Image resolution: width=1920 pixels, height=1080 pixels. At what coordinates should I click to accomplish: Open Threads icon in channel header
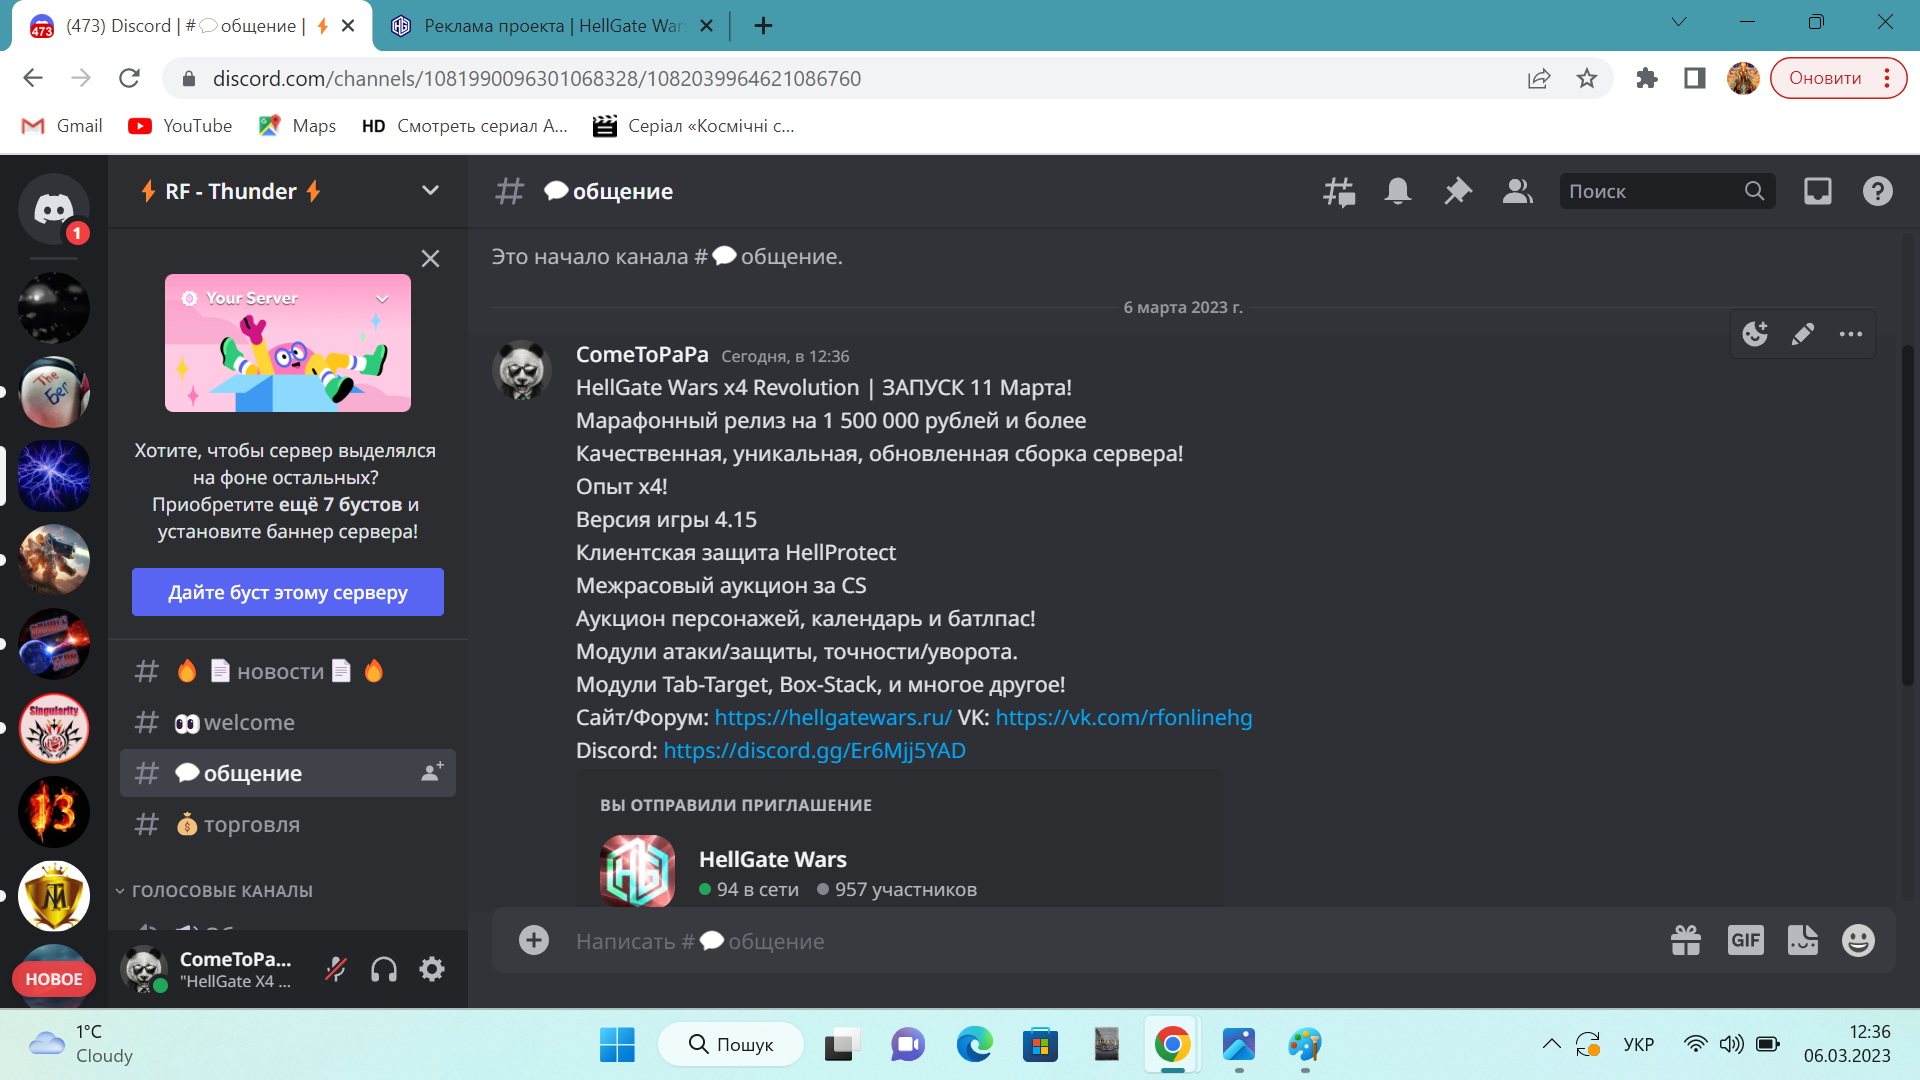point(1339,191)
